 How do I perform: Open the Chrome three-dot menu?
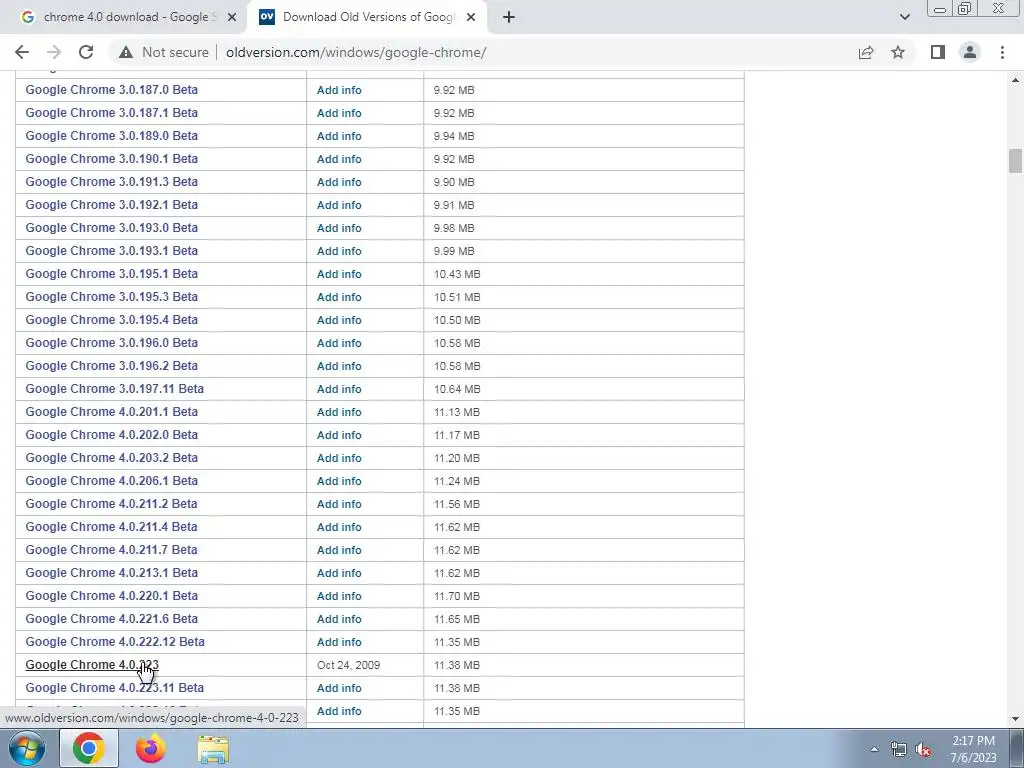(1002, 52)
